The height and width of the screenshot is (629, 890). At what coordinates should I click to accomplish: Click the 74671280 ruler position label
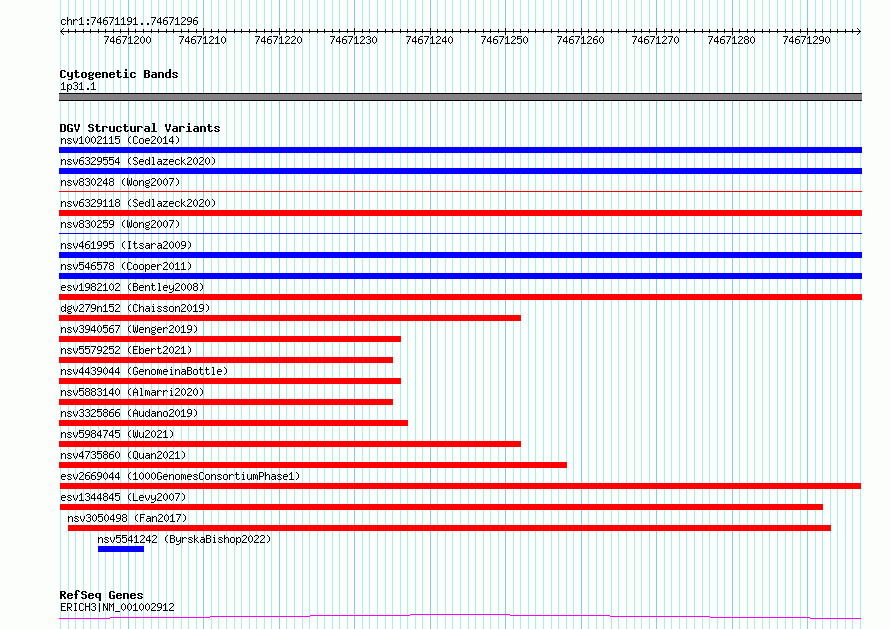[x=732, y=40]
